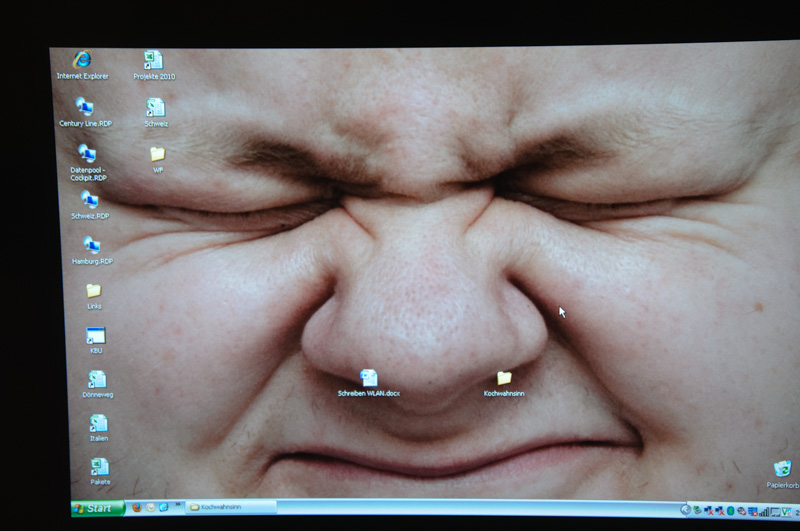
Task: Expand hidden system tray icons arrow
Action: click(686, 510)
